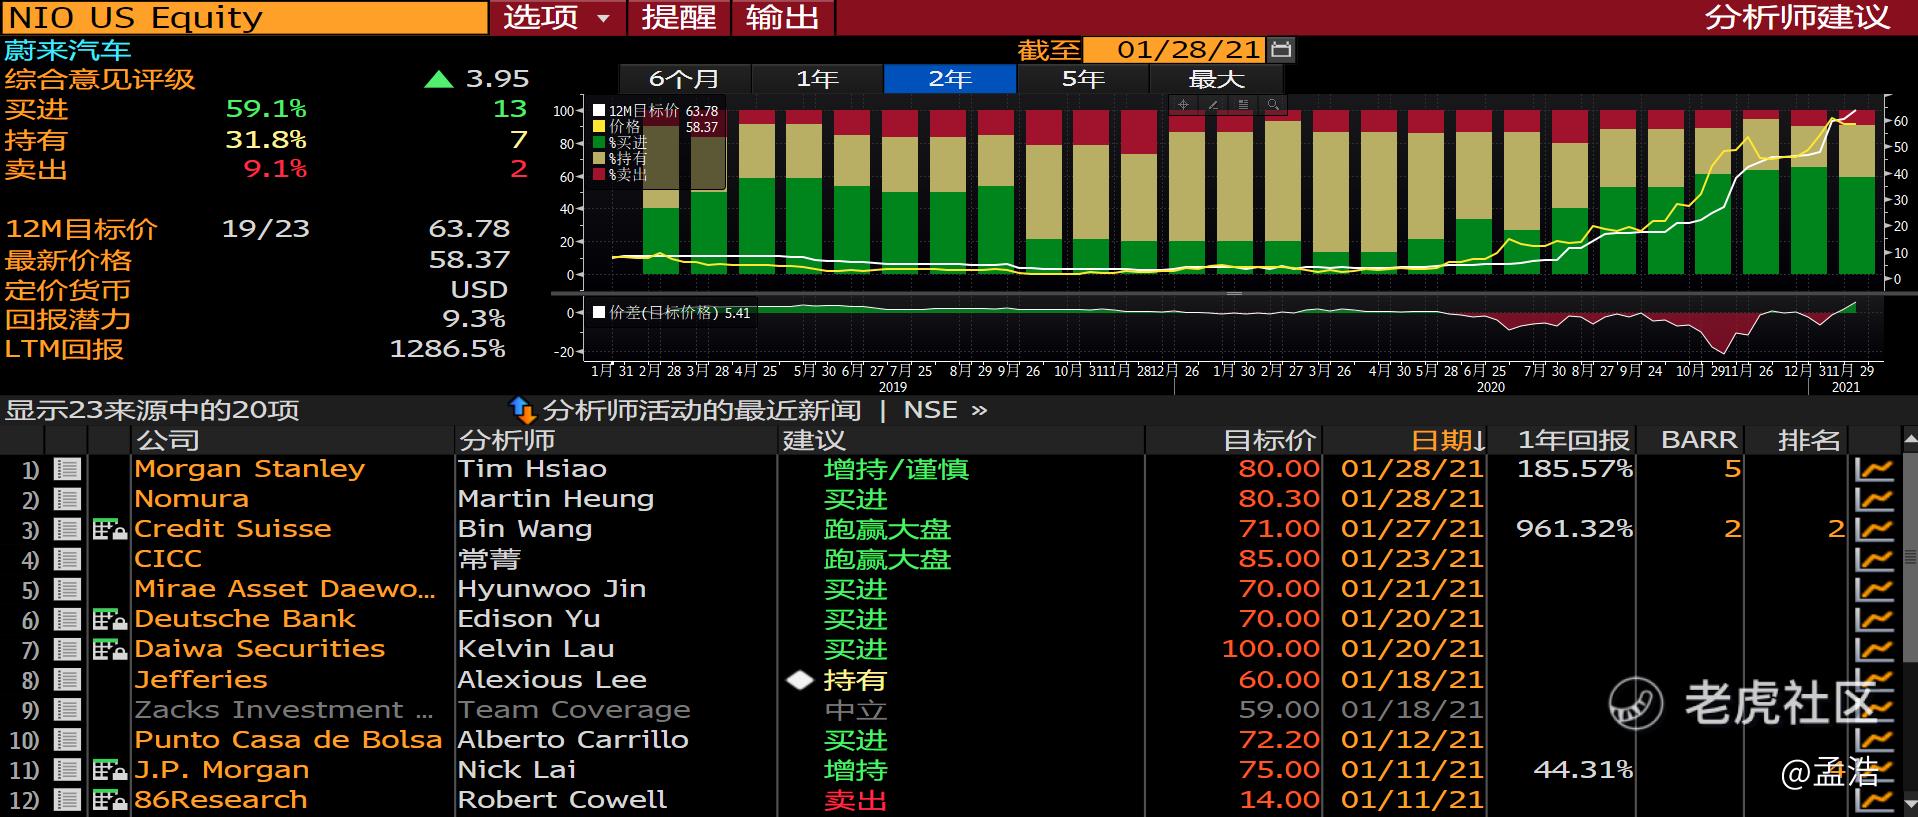Switch chart range to 5年
The height and width of the screenshot is (817, 1918).
pyautogui.click(x=1083, y=79)
